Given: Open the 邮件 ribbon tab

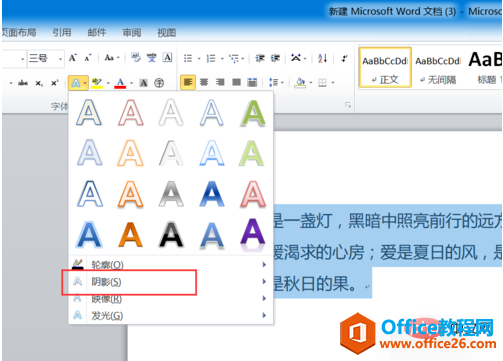Looking at the screenshot, I should pyautogui.click(x=97, y=33).
